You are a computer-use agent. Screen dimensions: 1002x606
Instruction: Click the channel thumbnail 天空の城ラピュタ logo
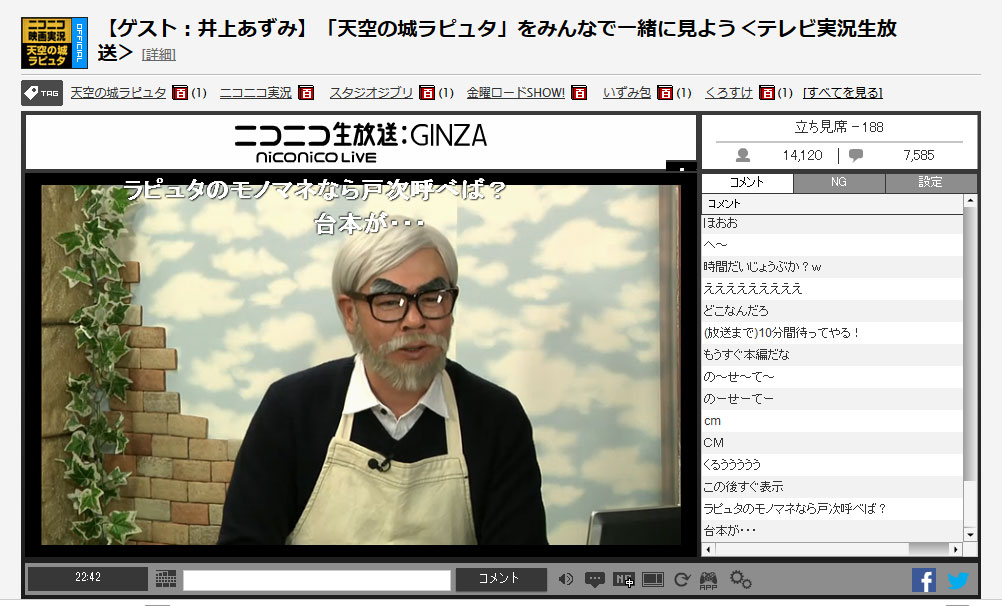[54, 43]
